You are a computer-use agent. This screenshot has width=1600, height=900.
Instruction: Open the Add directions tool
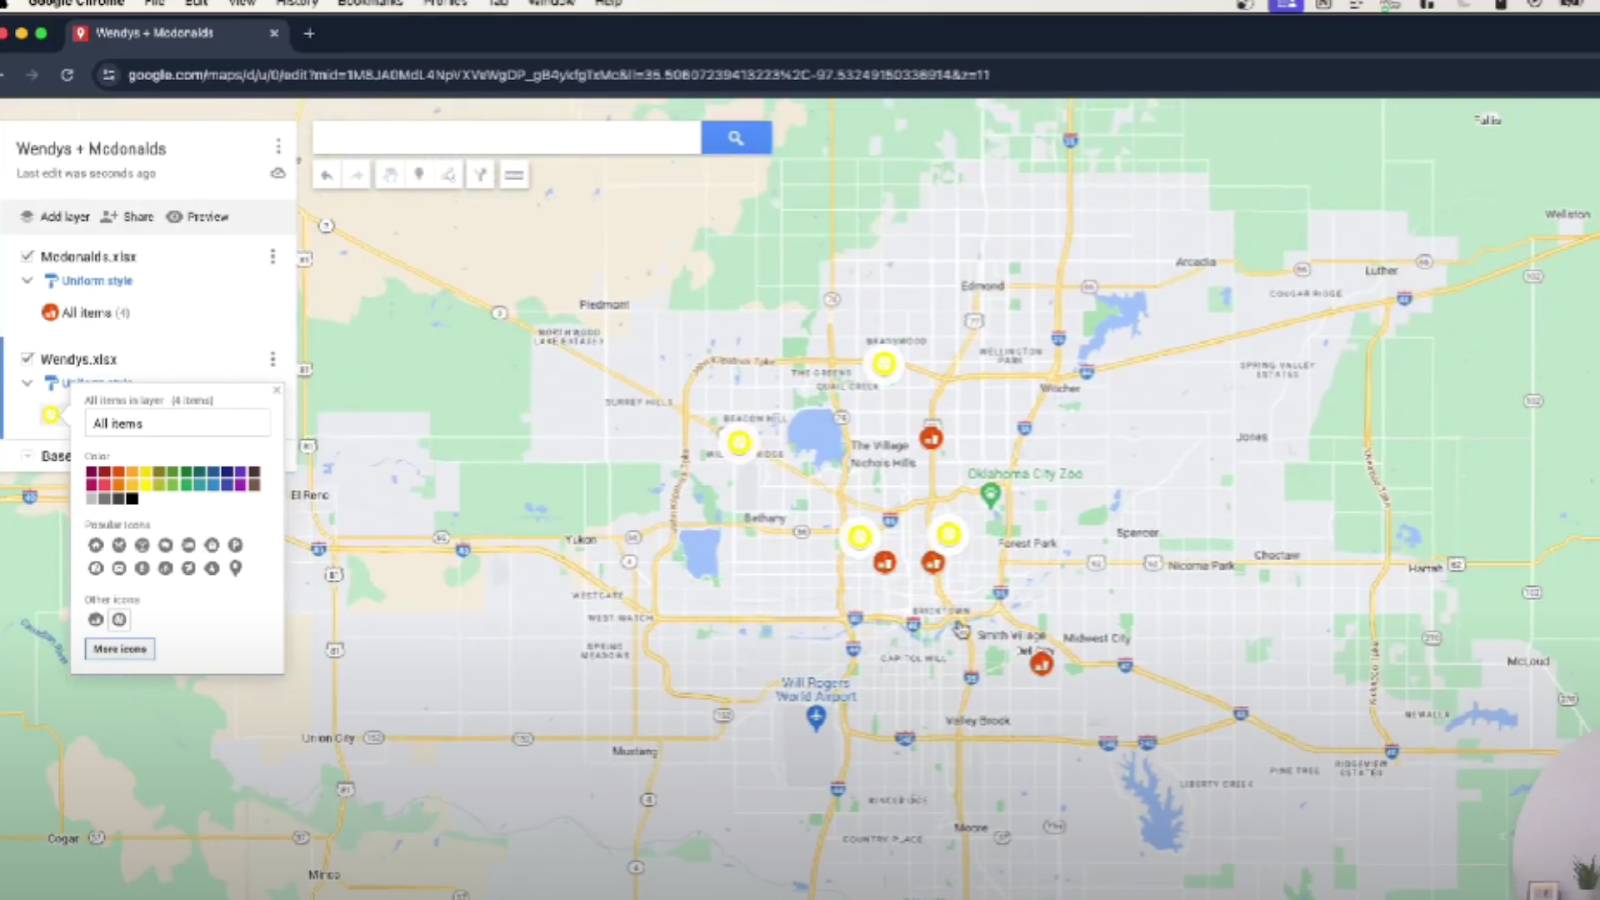coord(481,175)
